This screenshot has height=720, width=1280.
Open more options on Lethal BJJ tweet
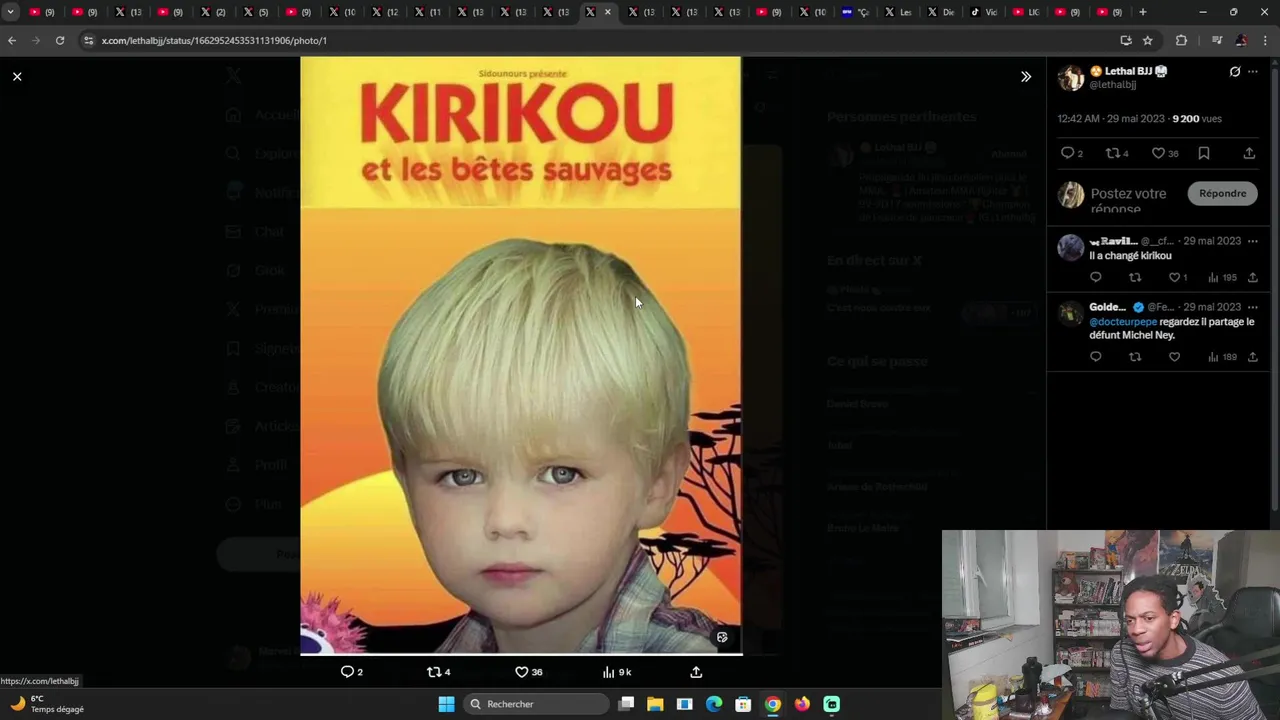point(1252,72)
